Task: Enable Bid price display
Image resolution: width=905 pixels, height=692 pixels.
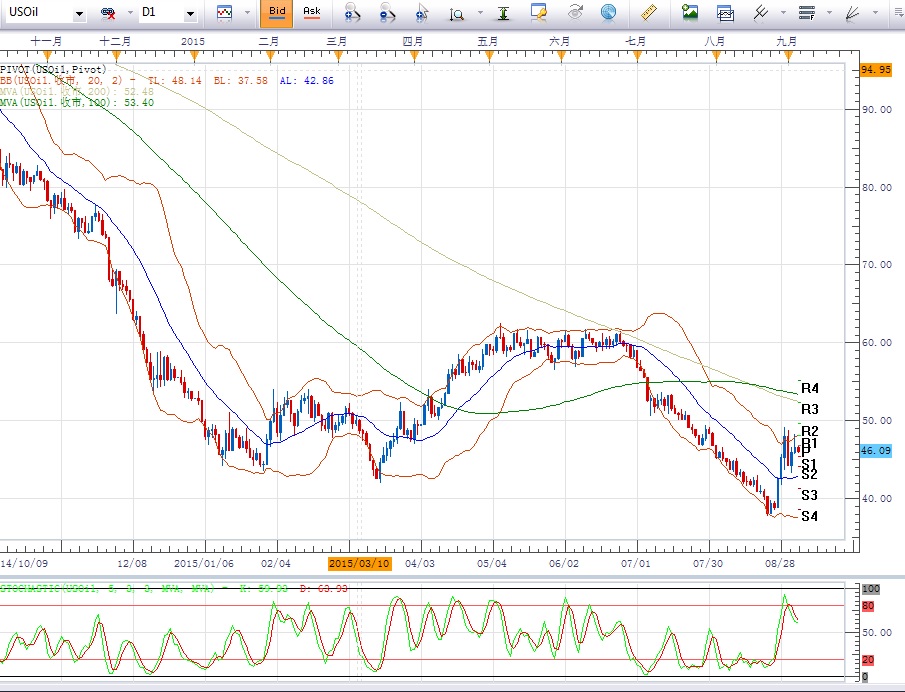Action: [x=276, y=13]
